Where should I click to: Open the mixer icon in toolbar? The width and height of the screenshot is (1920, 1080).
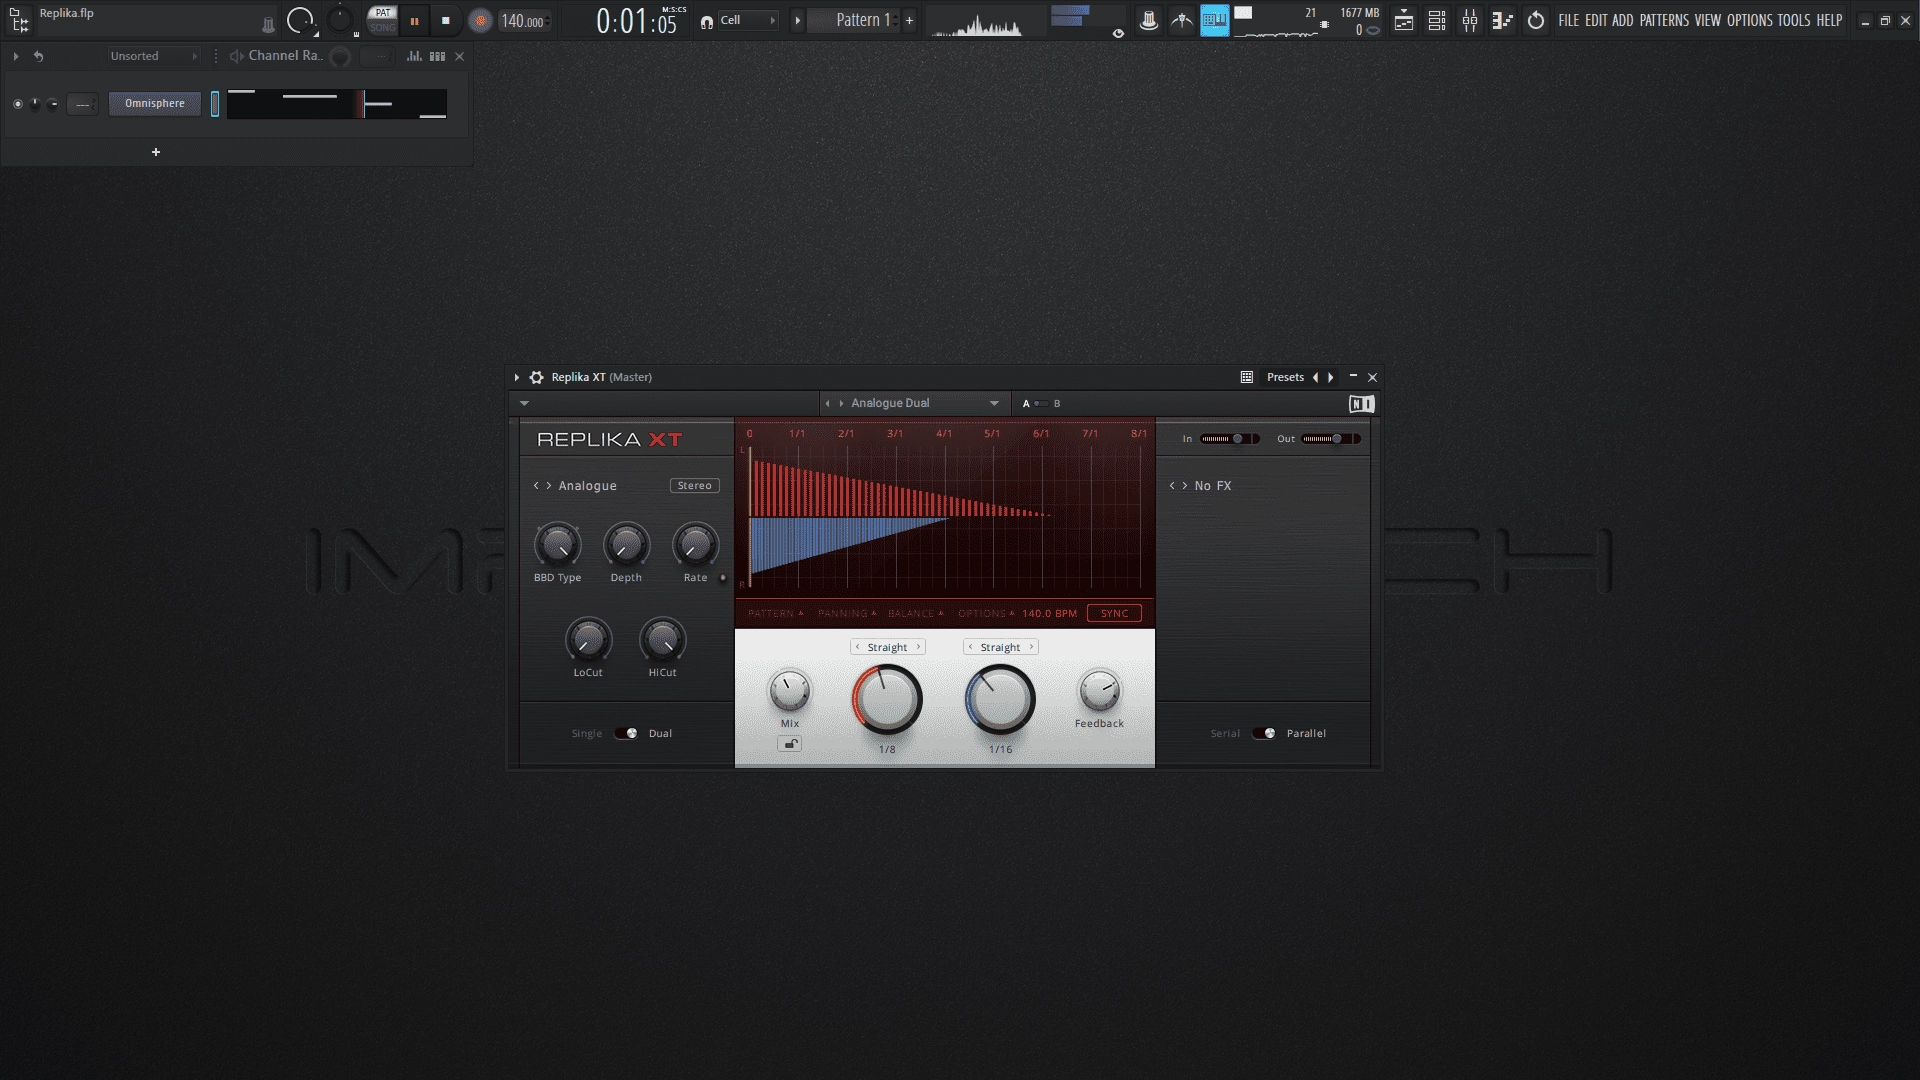click(1470, 20)
